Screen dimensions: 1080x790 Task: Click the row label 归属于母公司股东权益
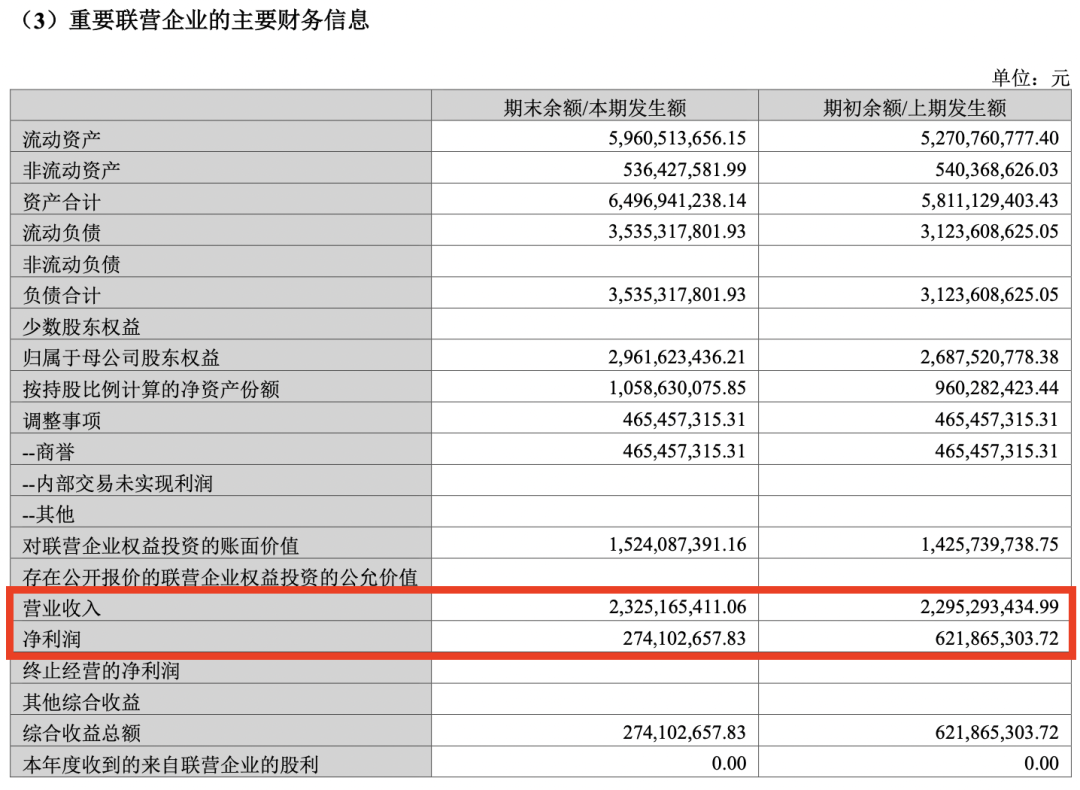(x=121, y=358)
